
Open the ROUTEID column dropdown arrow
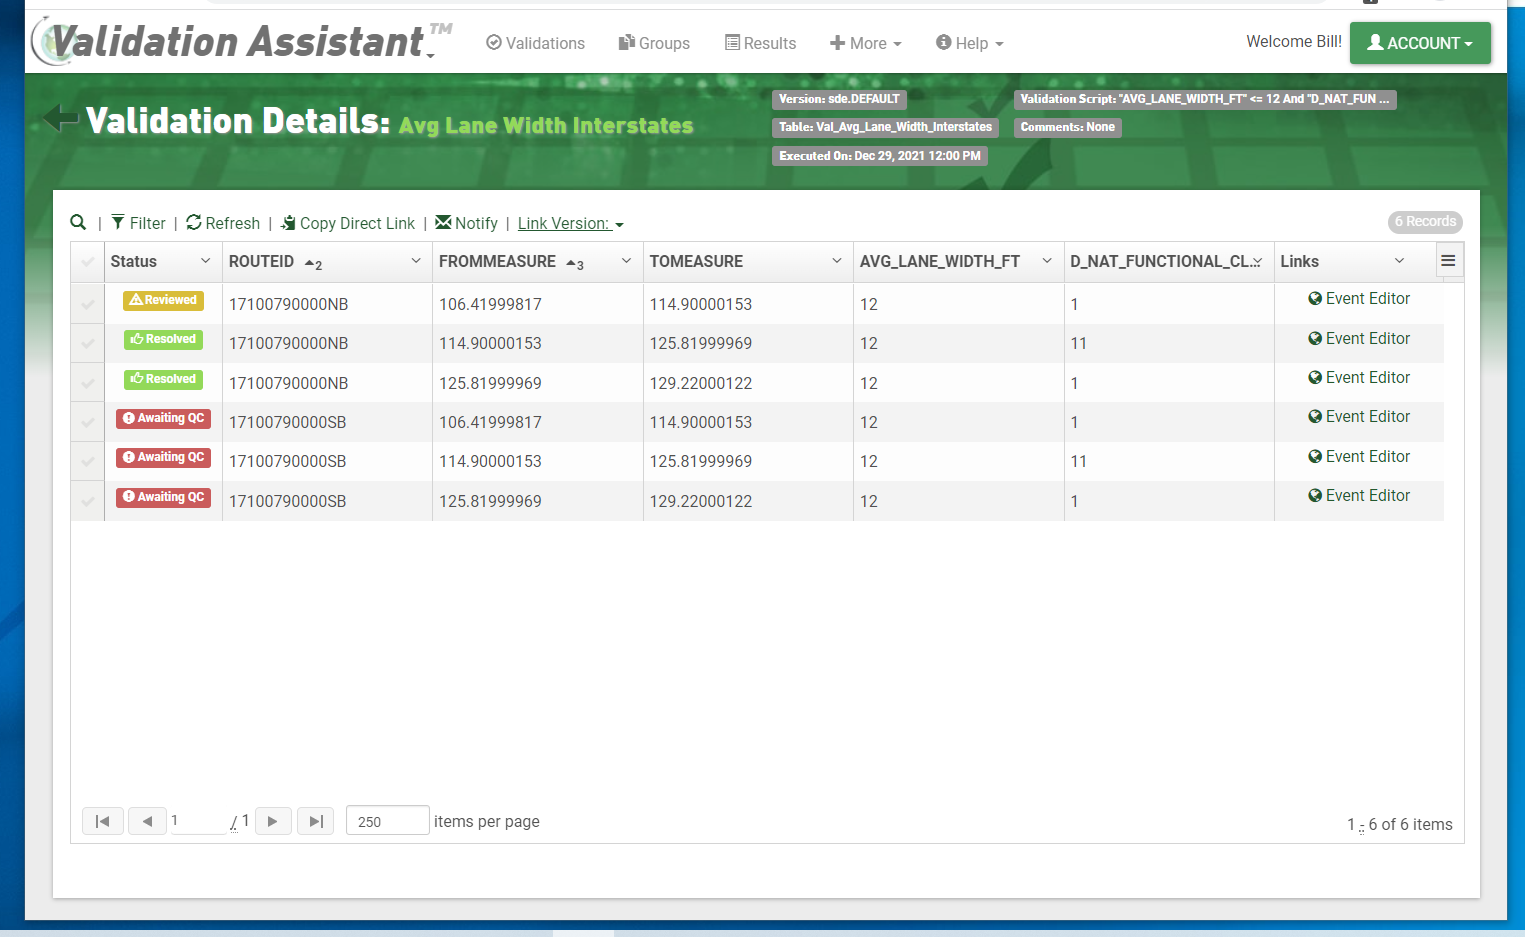[x=416, y=261]
